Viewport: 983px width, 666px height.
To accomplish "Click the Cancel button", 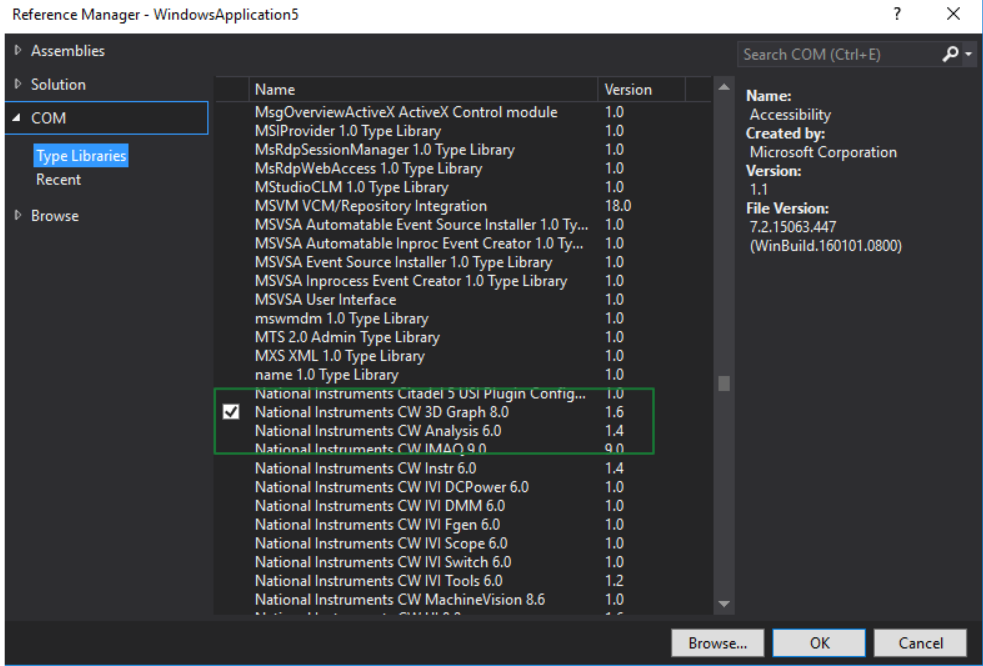I will click(x=920, y=643).
